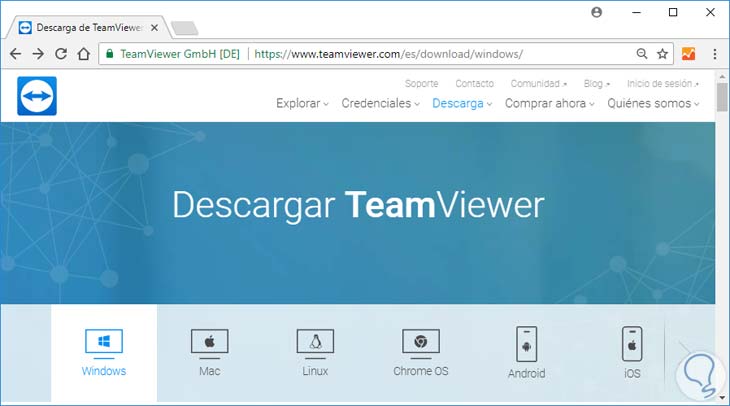Click the Linux label under platform icons
This screenshot has width=730, height=406.
[315, 371]
